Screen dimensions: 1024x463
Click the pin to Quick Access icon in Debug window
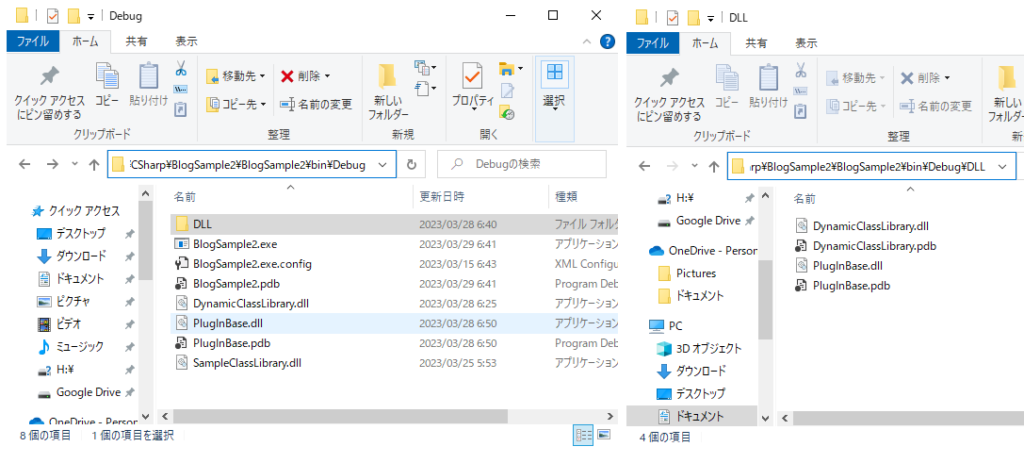(x=50, y=77)
